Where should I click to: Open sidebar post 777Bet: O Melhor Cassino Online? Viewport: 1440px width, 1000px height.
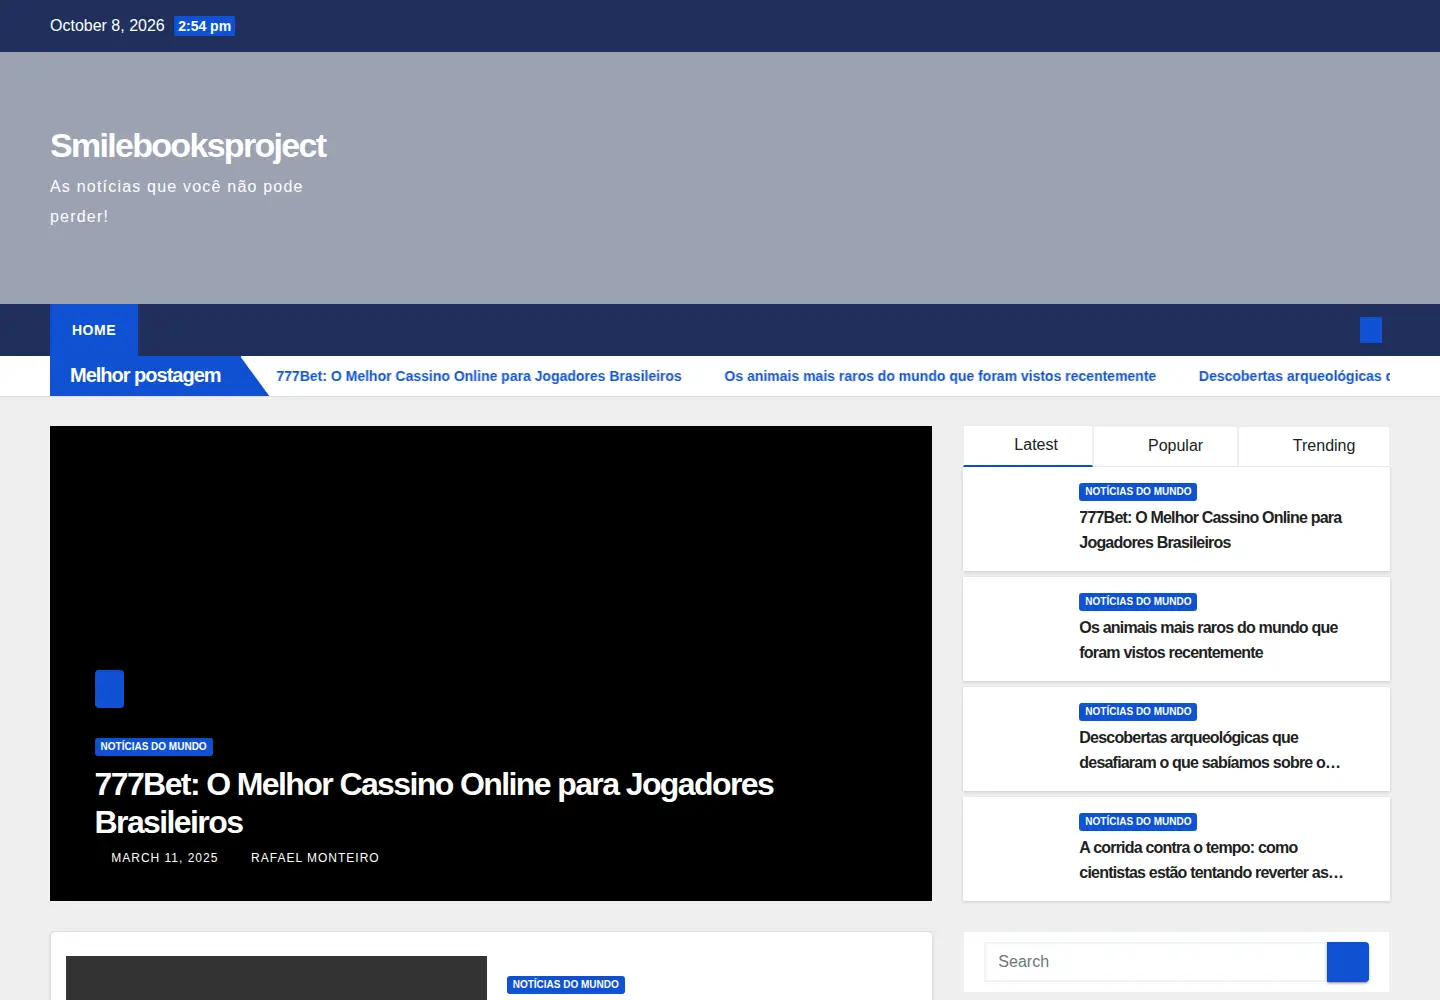tap(1210, 530)
